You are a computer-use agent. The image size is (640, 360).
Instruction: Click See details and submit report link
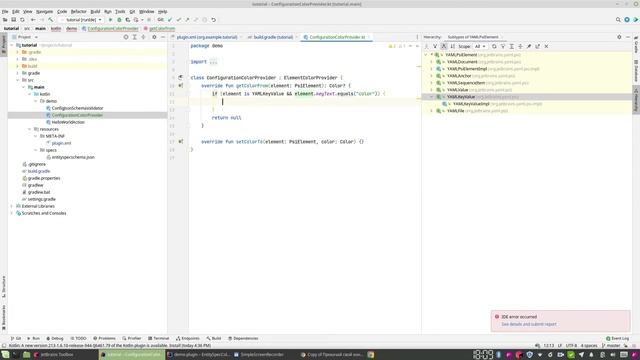click(x=529, y=324)
